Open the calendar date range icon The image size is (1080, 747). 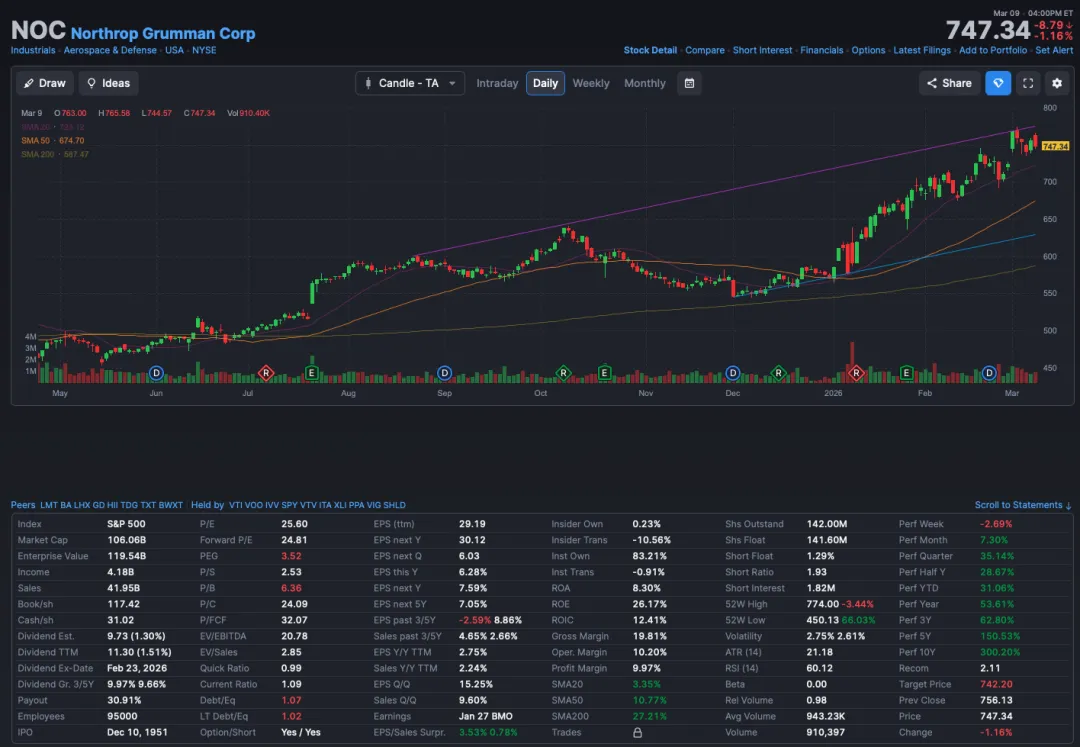point(689,83)
